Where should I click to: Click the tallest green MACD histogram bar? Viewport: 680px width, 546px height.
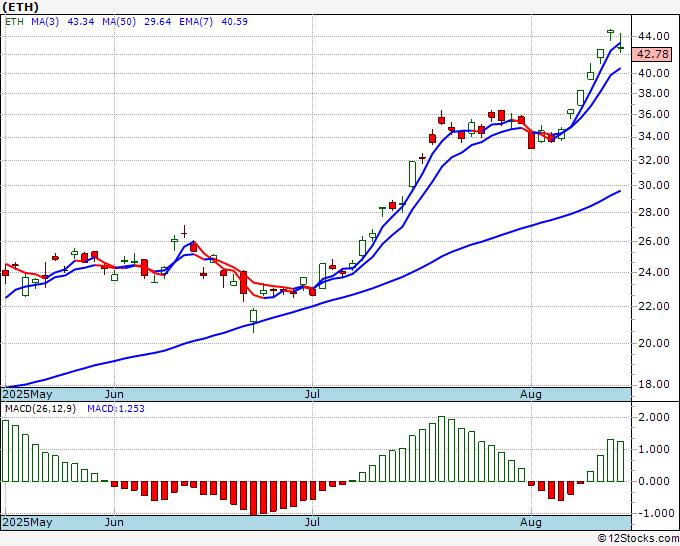[441, 449]
